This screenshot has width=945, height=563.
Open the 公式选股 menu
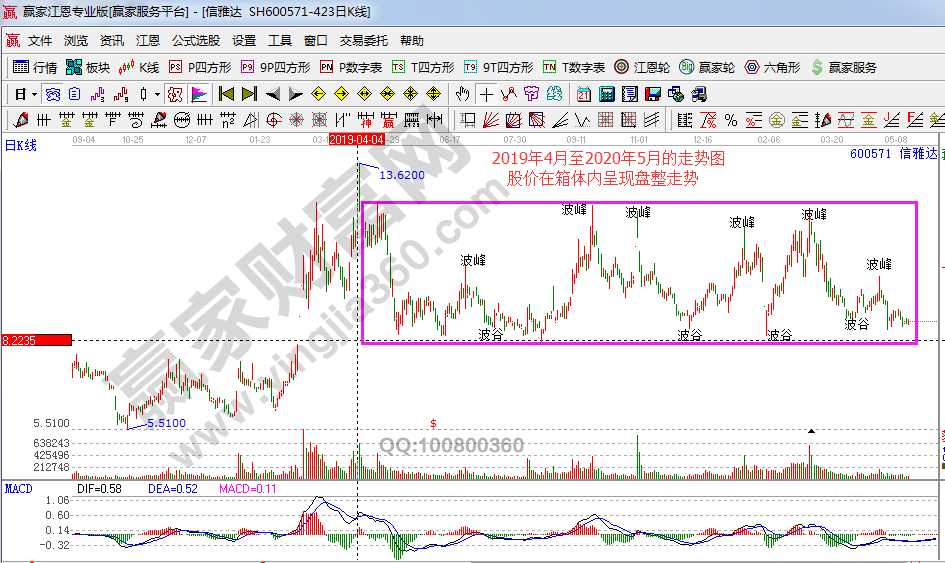(x=195, y=41)
